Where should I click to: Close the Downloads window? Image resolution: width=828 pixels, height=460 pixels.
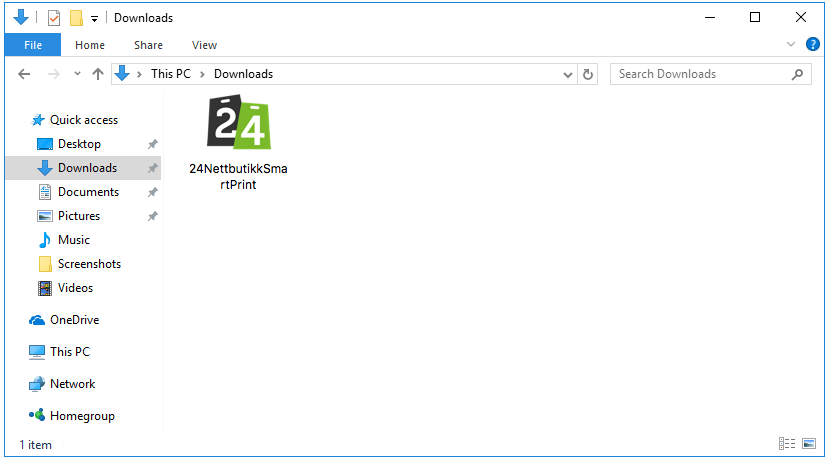pyautogui.click(x=801, y=17)
